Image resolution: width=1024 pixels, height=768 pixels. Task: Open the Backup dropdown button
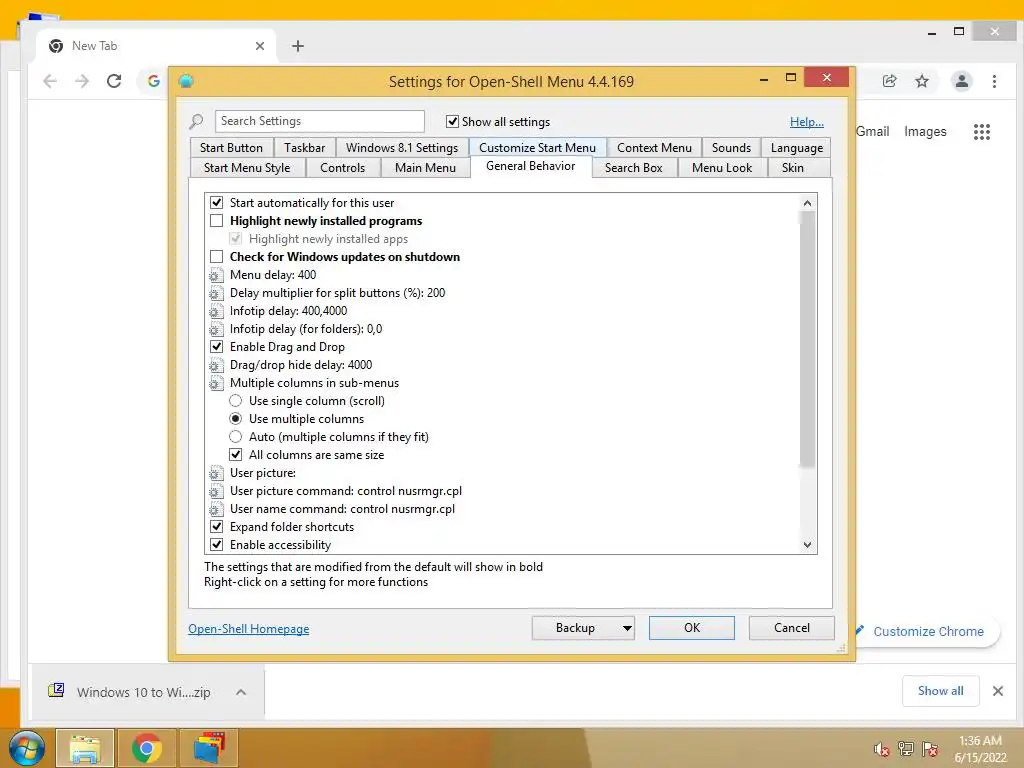pos(583,628)
